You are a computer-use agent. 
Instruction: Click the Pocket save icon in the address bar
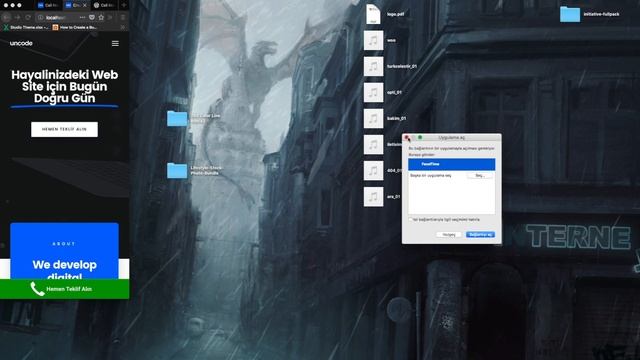pos(92,18)
